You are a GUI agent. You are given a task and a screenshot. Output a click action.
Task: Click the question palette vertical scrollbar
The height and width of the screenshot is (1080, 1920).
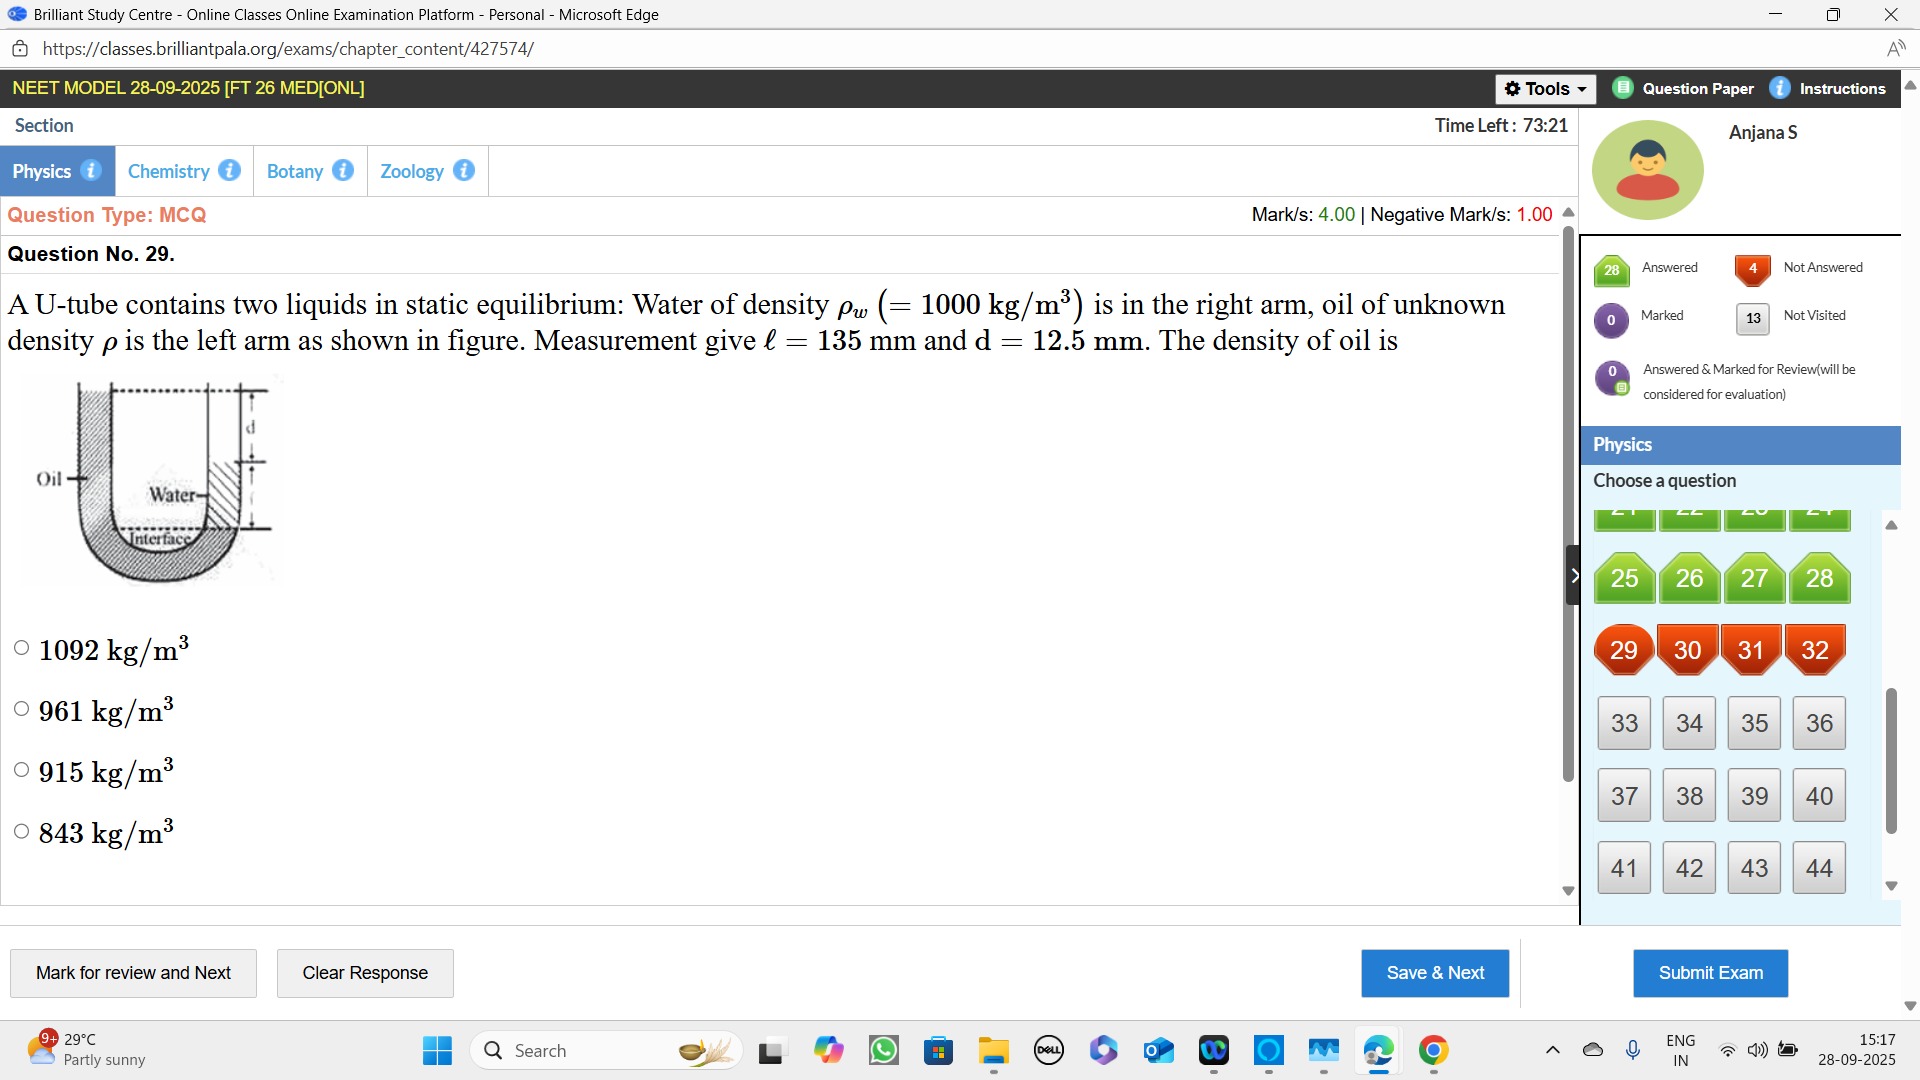[1890, 760]
